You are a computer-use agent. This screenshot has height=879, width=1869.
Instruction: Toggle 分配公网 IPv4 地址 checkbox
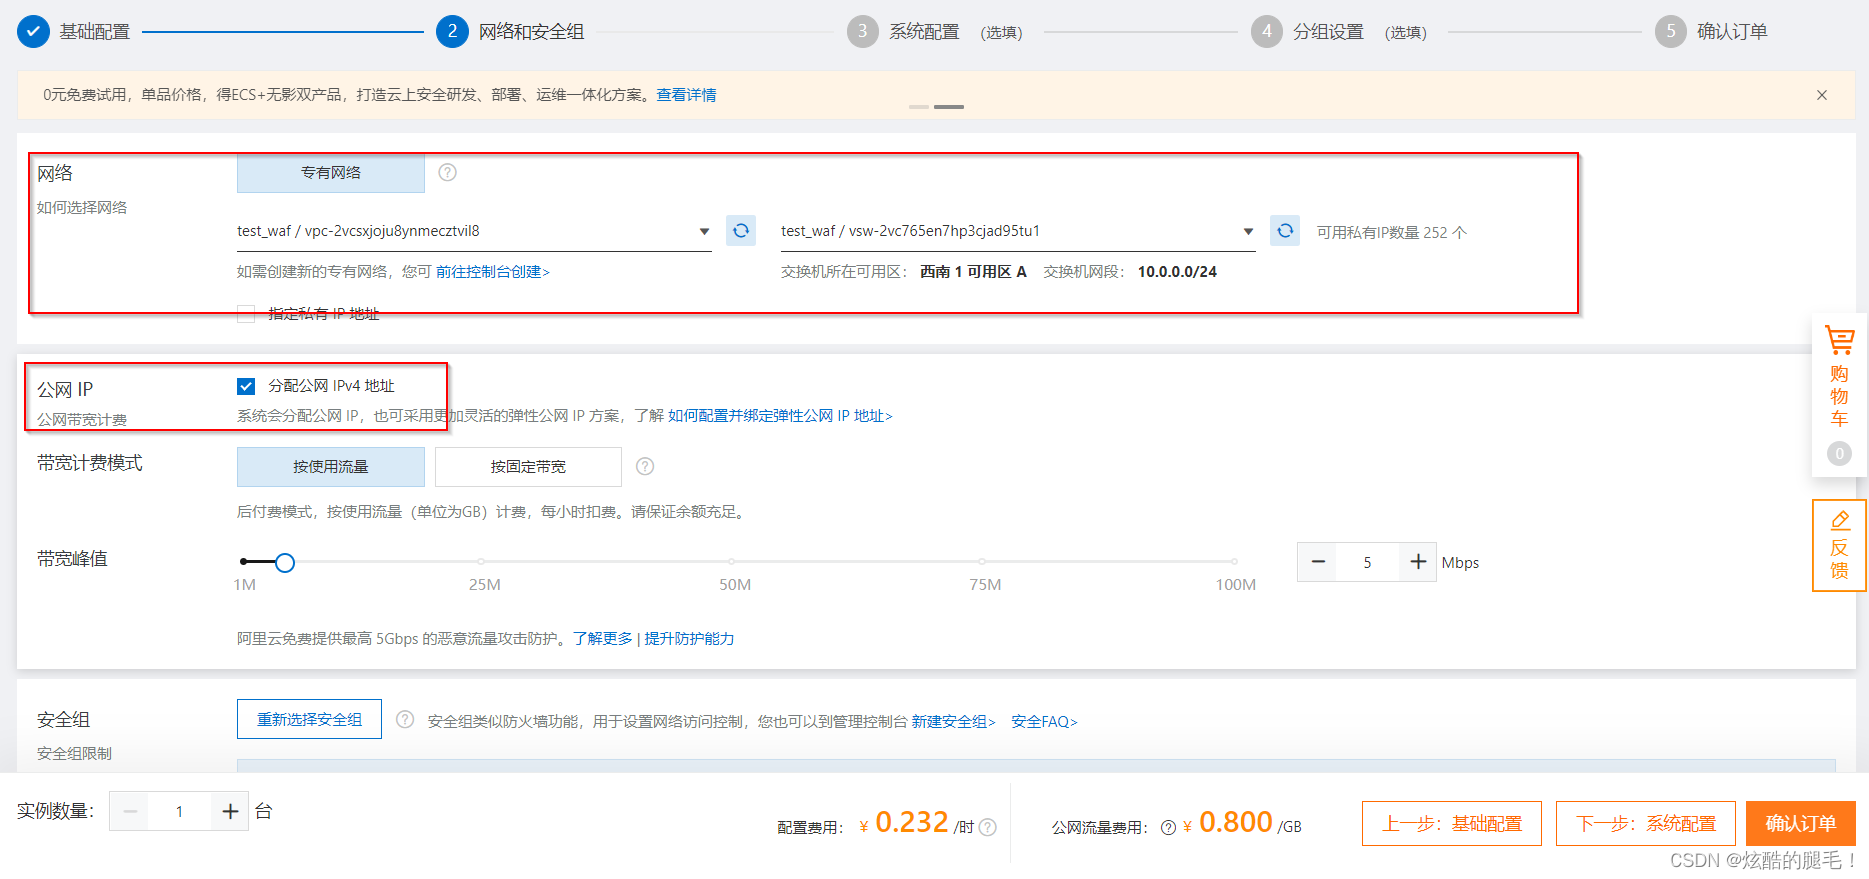click(x=246, y=386)
